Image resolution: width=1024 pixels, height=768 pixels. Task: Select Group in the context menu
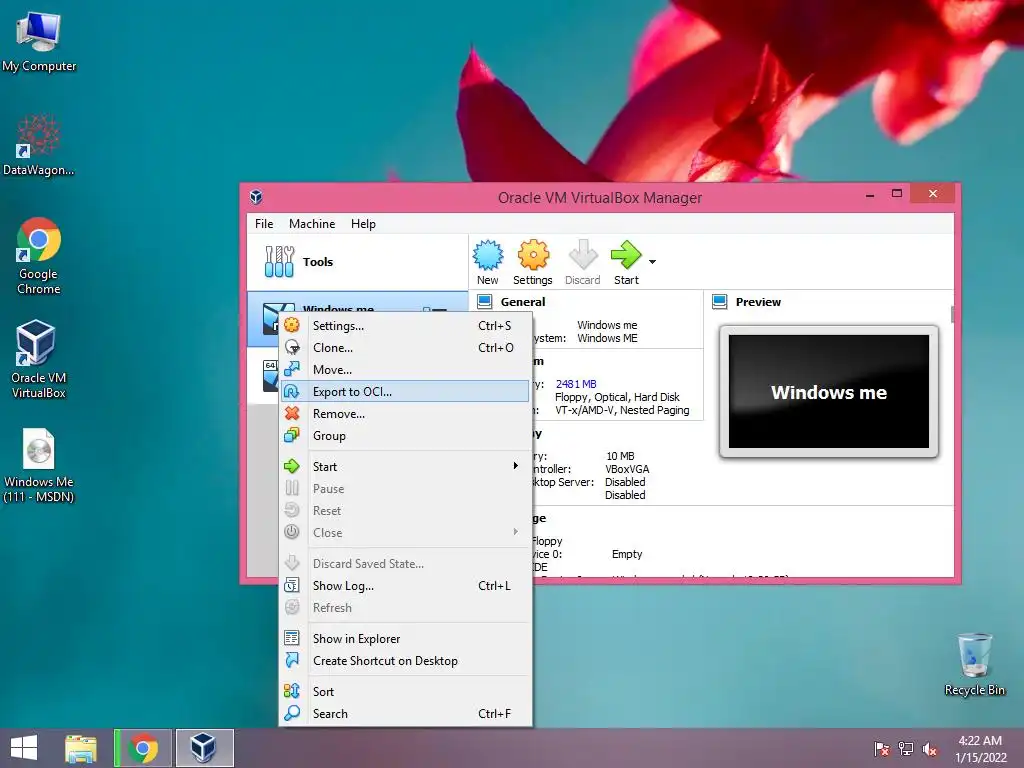point(405,436)
